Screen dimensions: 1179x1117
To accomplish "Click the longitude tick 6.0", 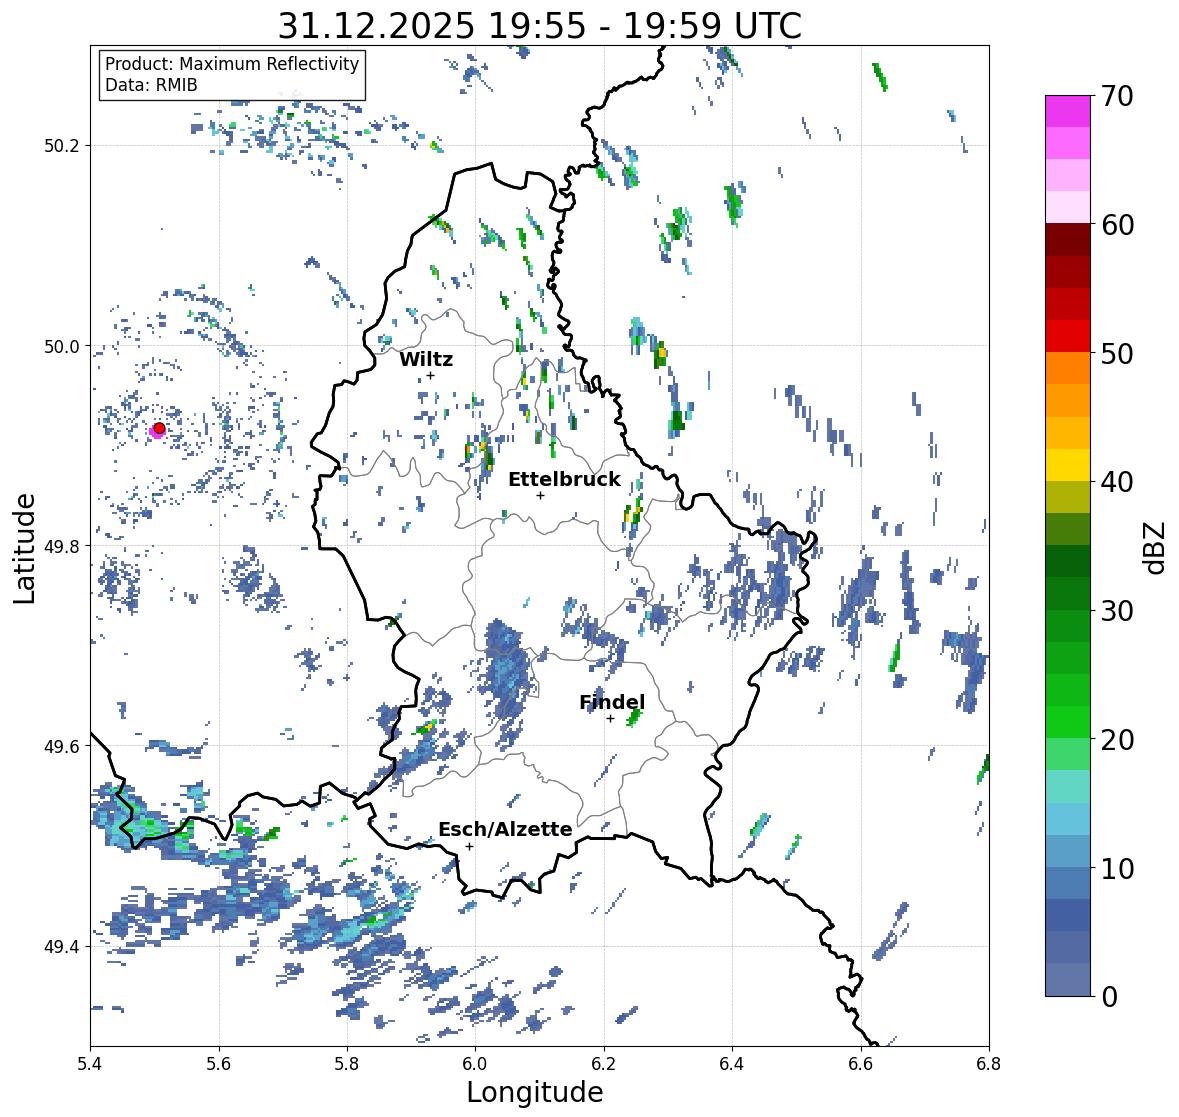I will pyautogui.click(x=475, y=1064).
